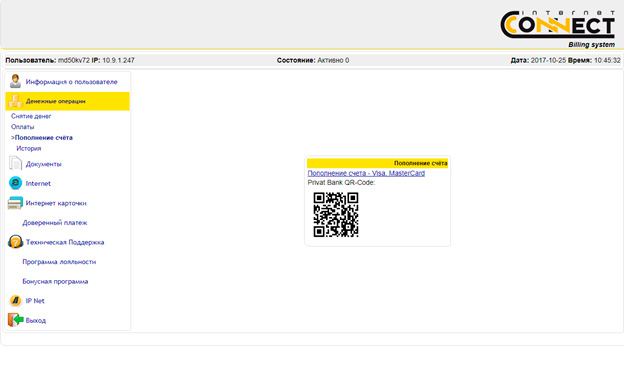
Task: Click the Internet globe icon
Action: pyautogui.click(x=16, y=183)
